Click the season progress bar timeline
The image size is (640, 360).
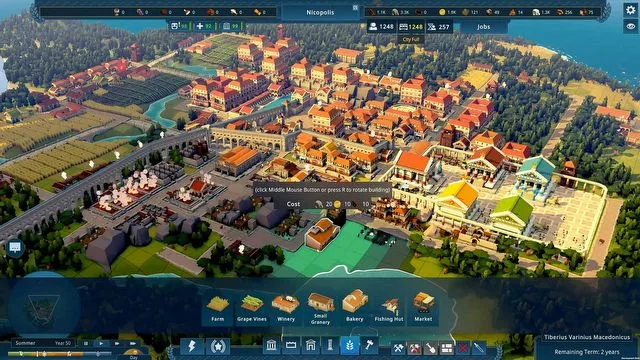[59, 354]
